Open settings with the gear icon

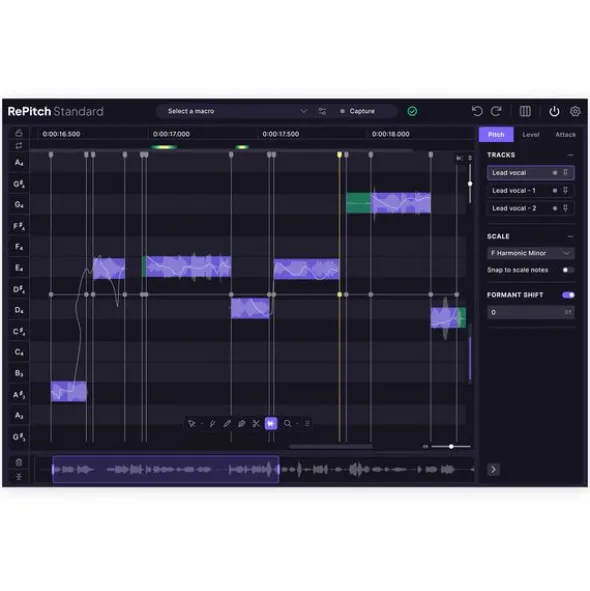coord(575,111)
